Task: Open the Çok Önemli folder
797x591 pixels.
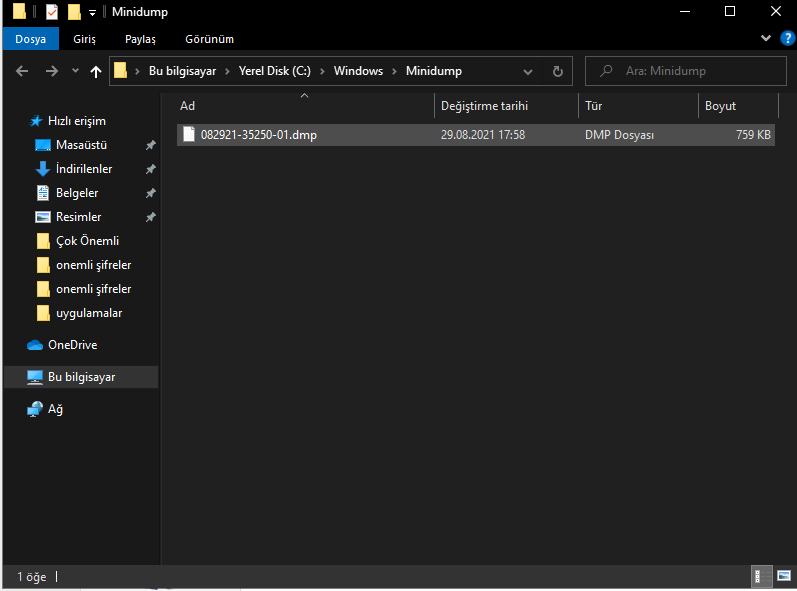Action: pos(87,241)
